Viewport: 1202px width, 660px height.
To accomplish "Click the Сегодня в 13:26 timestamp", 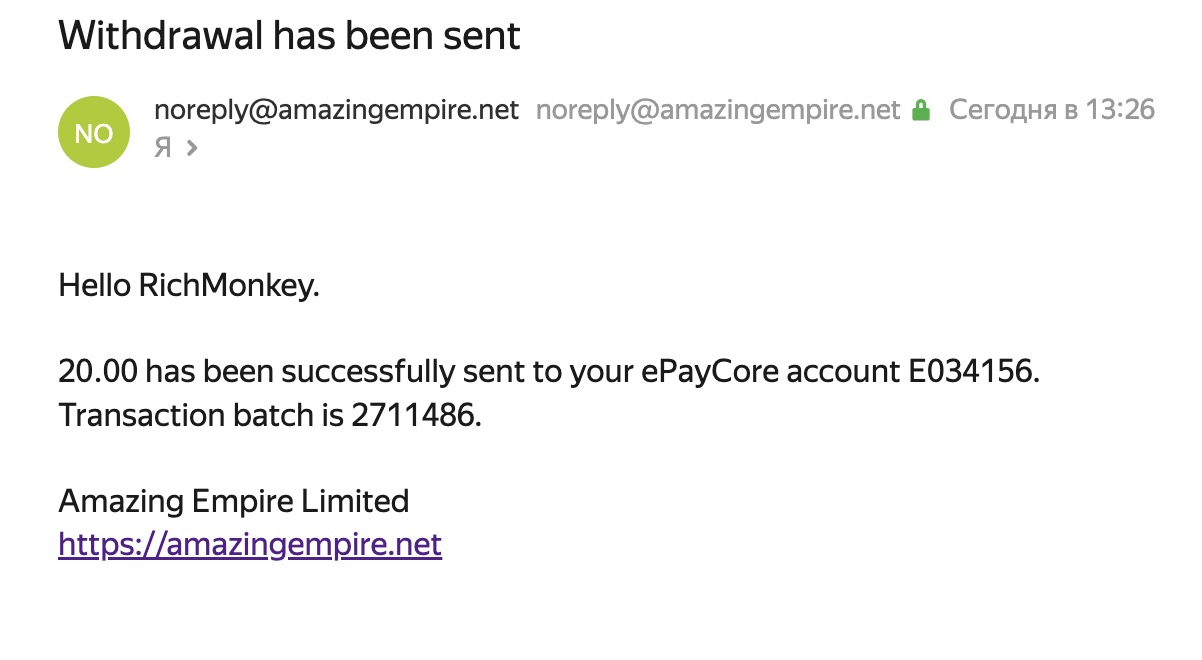I will (1052, 110).
